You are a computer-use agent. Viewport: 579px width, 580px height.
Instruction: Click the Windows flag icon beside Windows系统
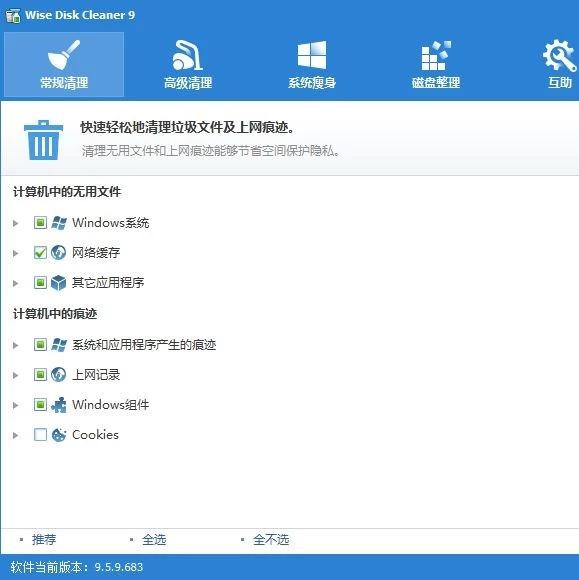(x=59, y=223)
